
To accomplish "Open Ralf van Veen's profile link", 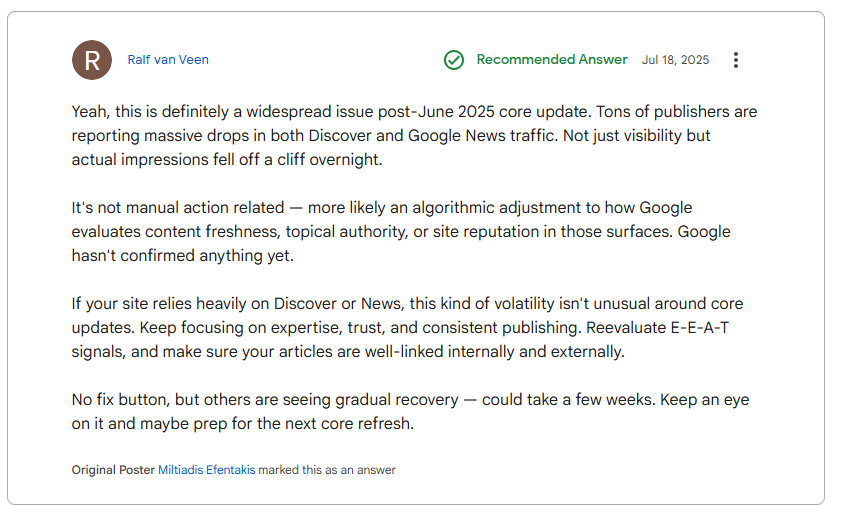I will tap(168, 60).
